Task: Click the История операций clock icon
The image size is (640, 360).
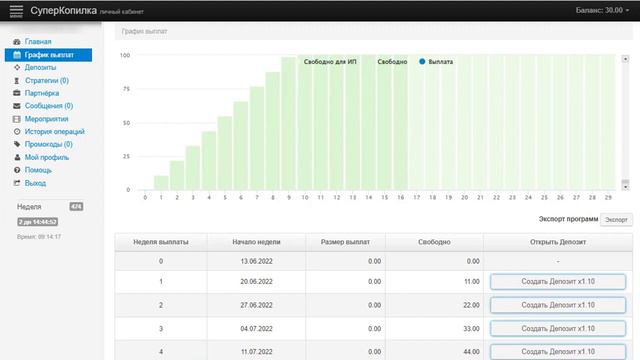Action: click(x=17, y=131)
